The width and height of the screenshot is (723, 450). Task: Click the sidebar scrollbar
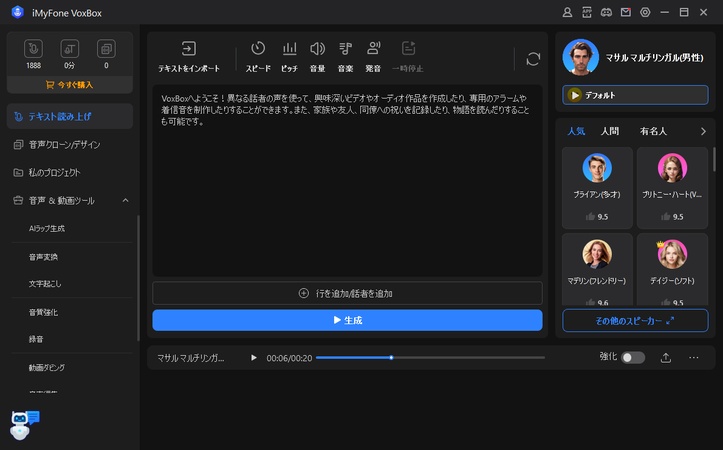pos(138,278)
